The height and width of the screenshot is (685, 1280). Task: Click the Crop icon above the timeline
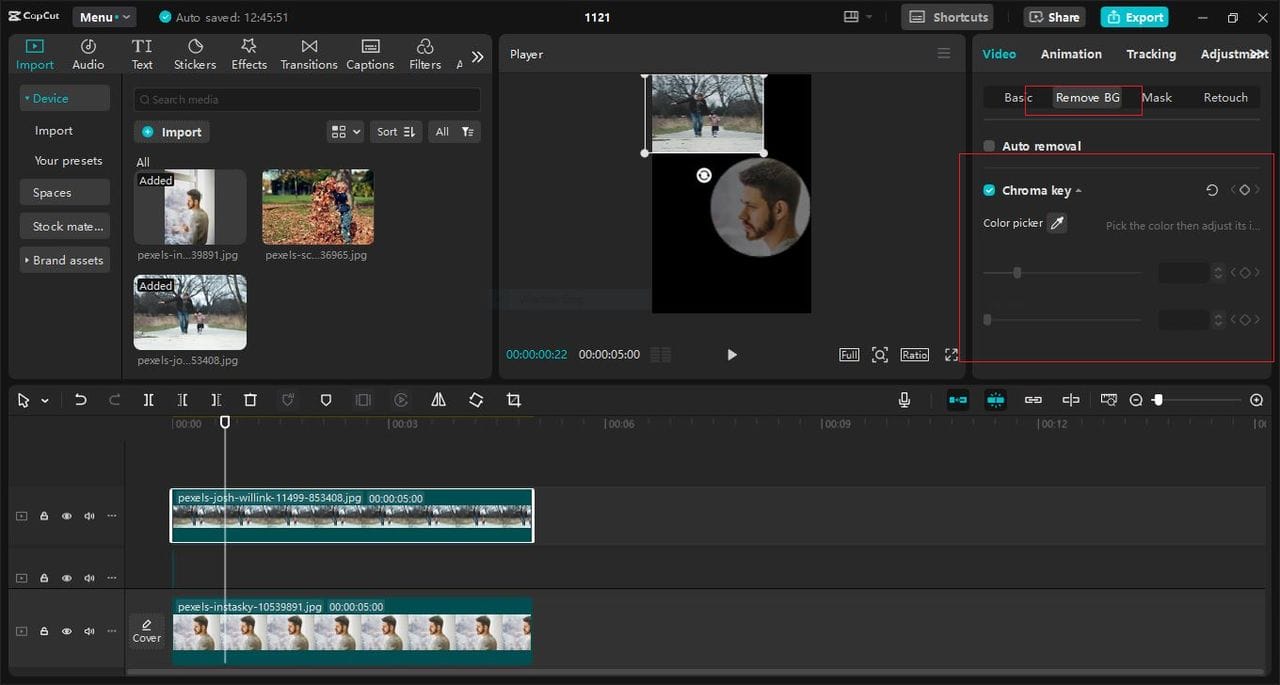513,400
